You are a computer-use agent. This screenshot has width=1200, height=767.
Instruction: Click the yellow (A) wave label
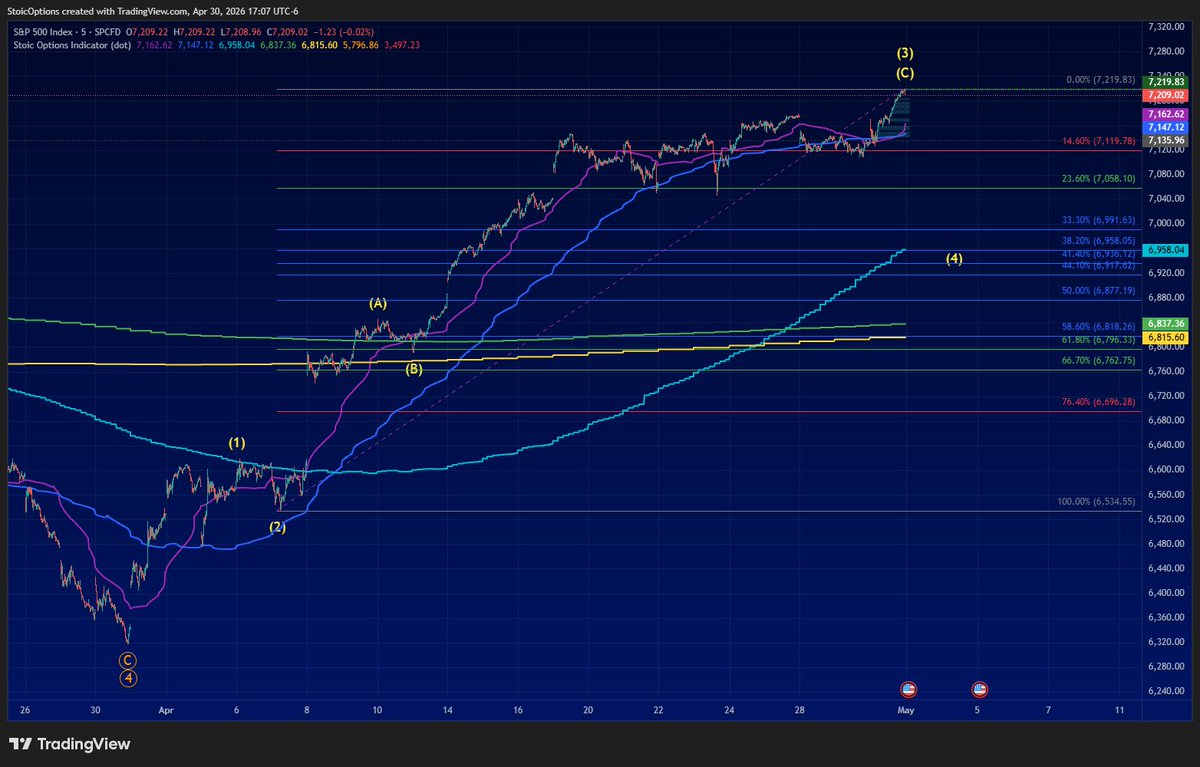(378, 302)
